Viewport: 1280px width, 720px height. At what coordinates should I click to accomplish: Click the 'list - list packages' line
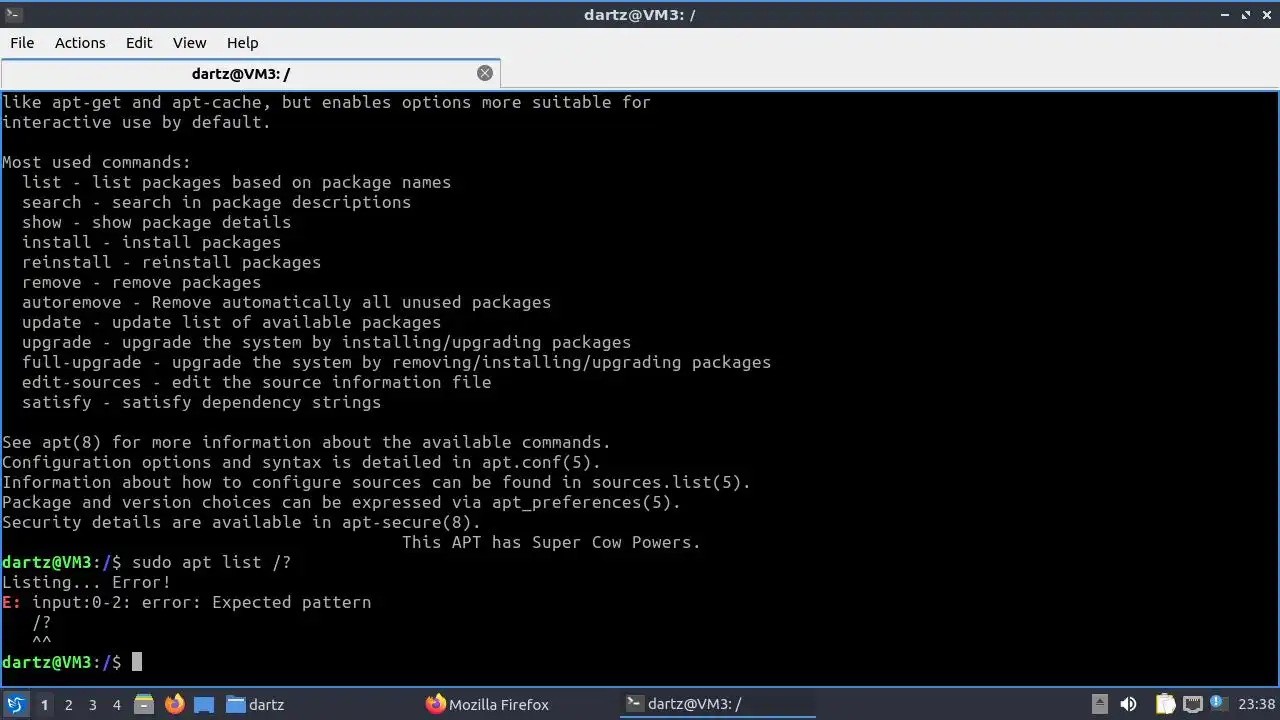pos(236,182)
